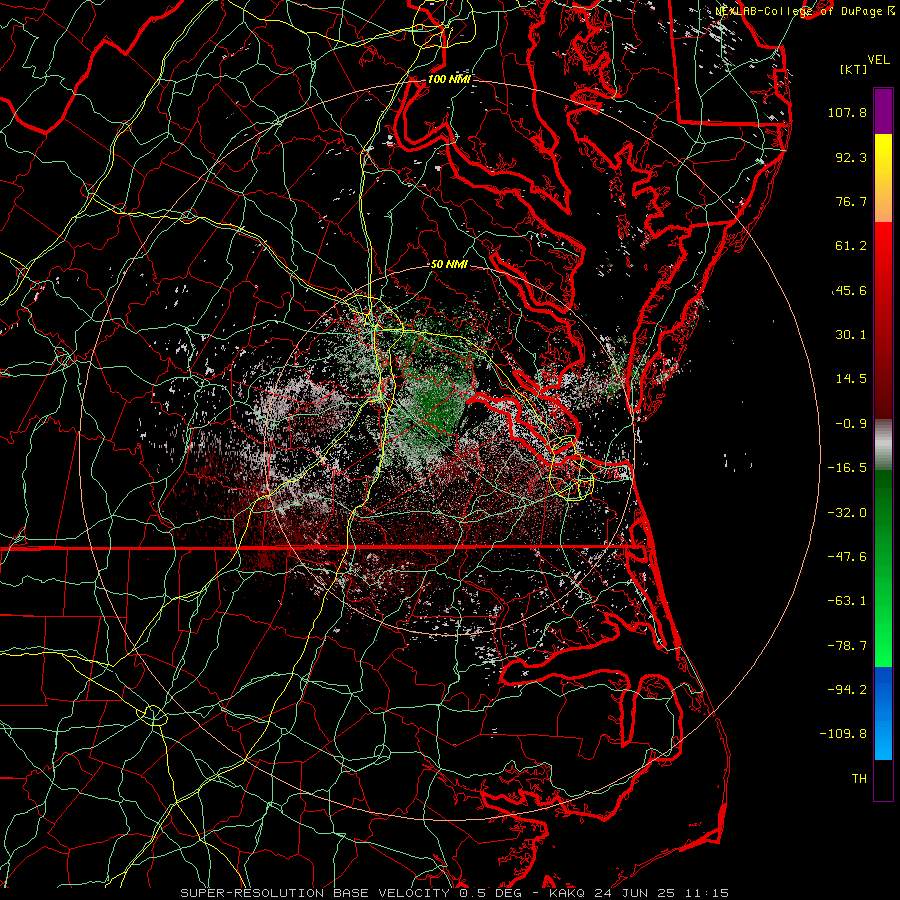
Task: Click the 30.1 velocity scale value
Action: pos(851,335)
